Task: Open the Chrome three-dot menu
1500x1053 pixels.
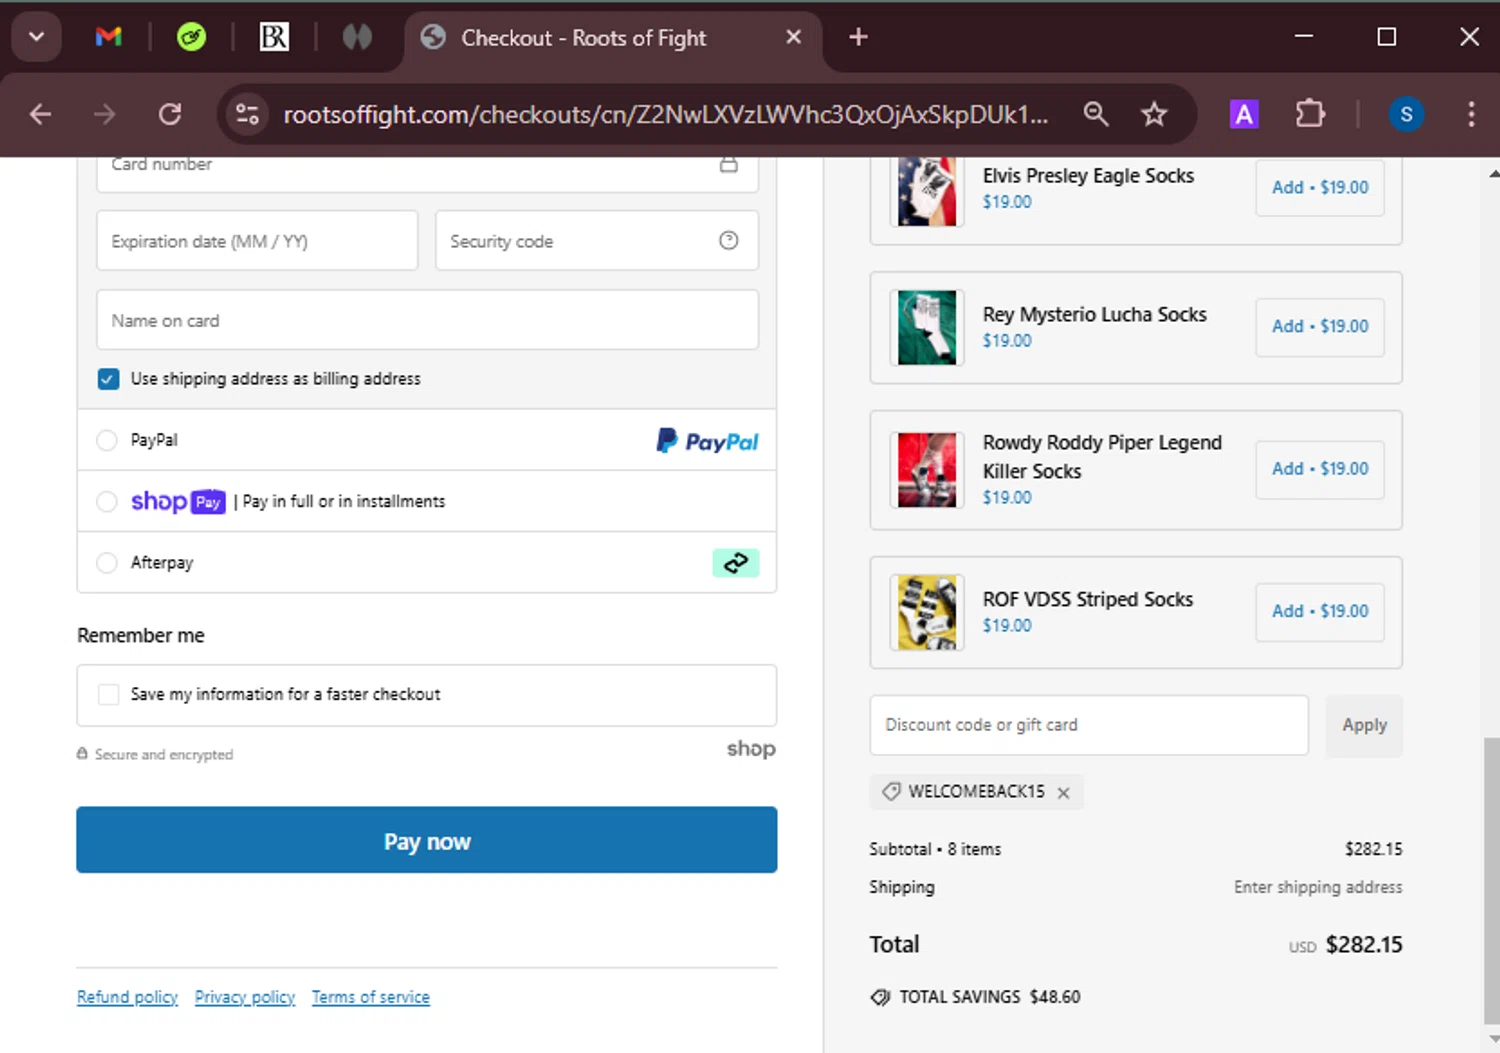Action: (x=1471, y=114)
